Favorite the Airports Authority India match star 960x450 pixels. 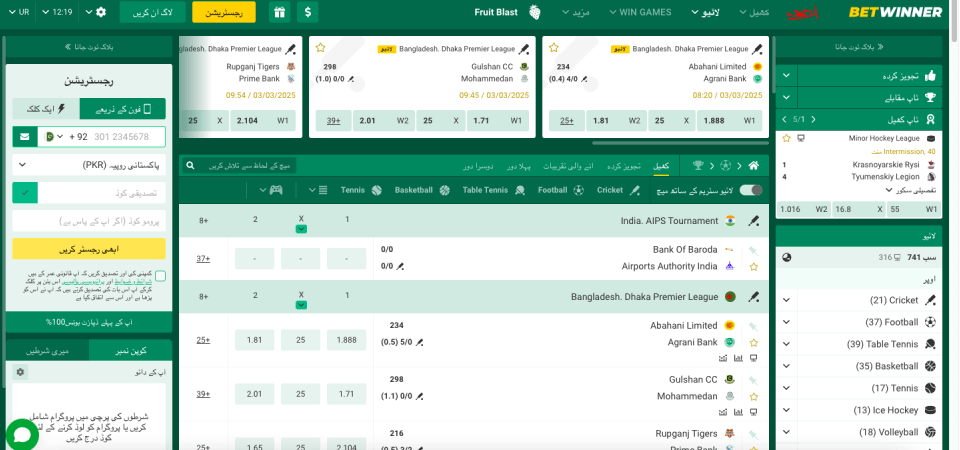coord(754,267)
